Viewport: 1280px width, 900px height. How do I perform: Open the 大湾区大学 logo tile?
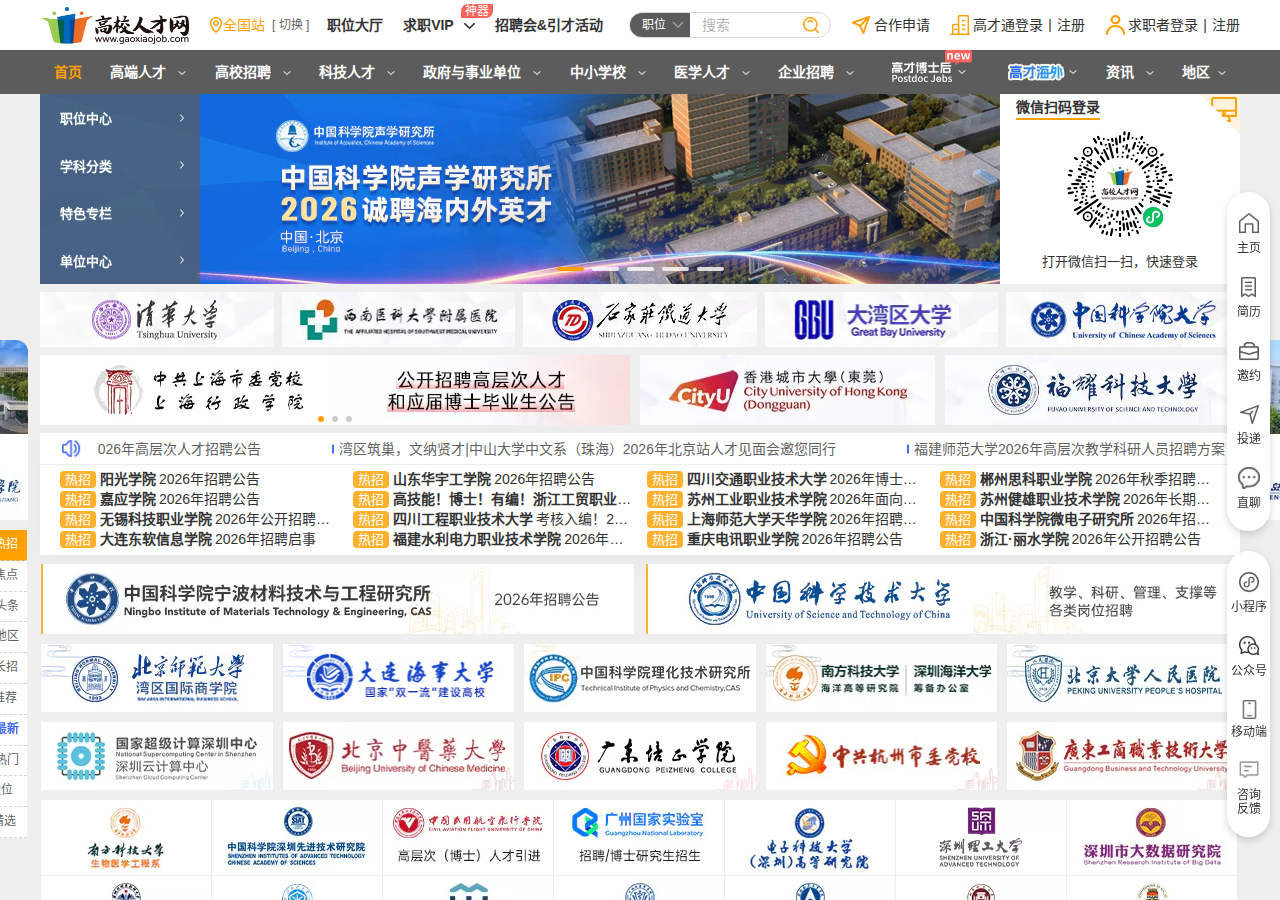881,320
